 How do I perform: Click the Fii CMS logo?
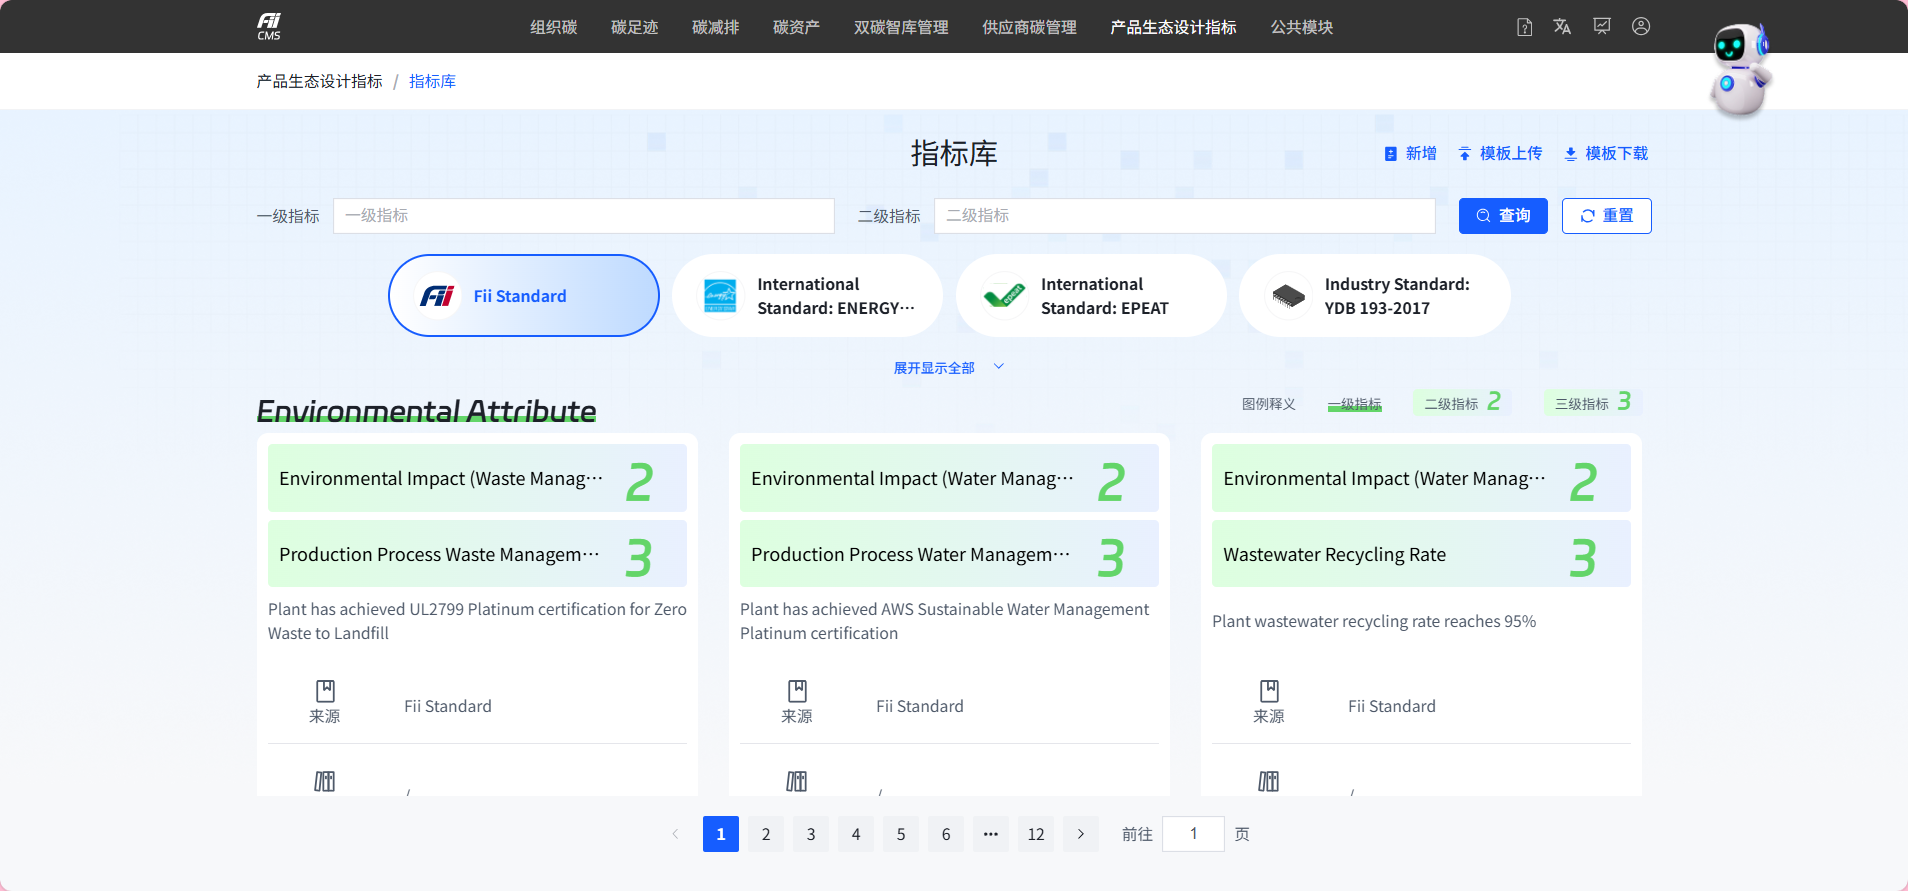coord(269,27)
